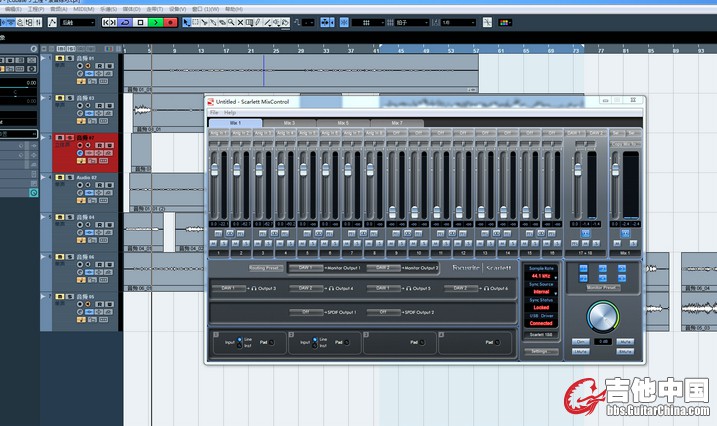Toggle first monitor output enable button

(583, 268)
